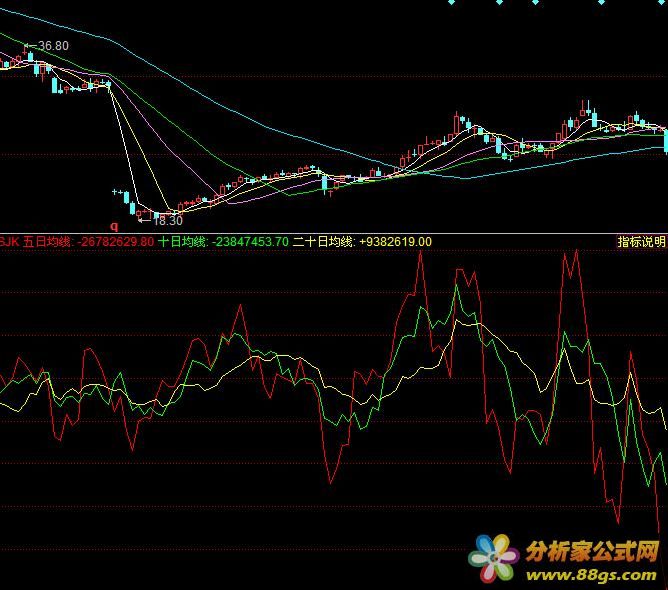Click the red q marker under the candlesticks
The height and width of the screenshot is (590, 668).
pos(114,226)
